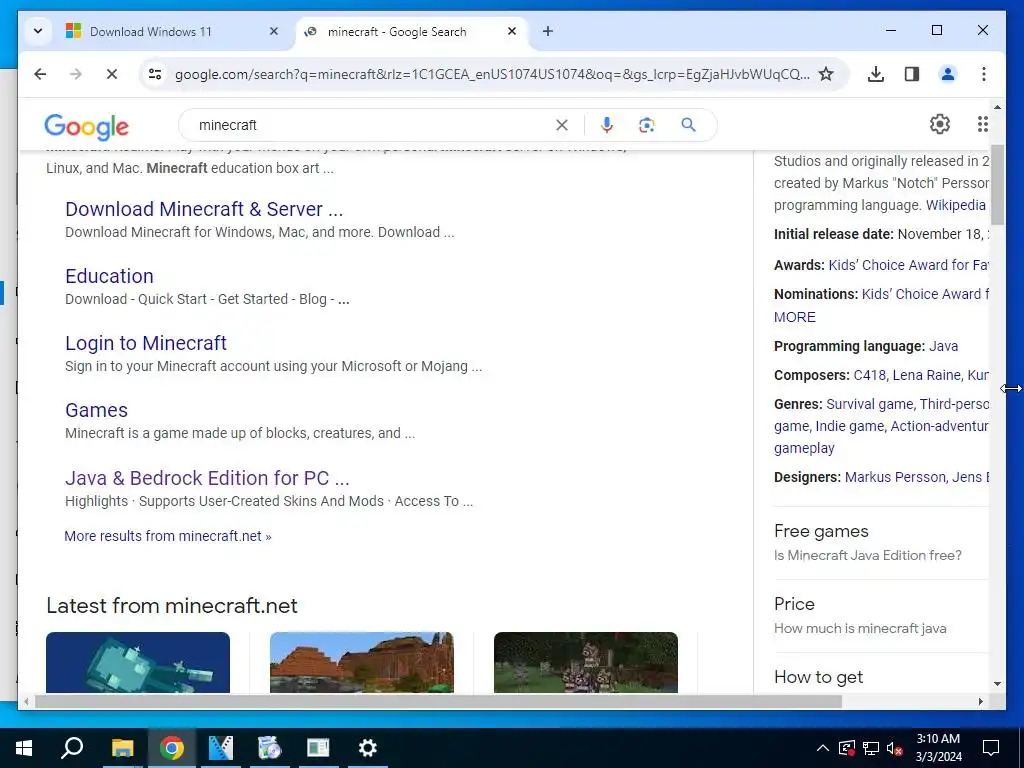Screen dimensions: 1024x768
Task: Open File Explorer from taskbar
Action: coord(122,748)
